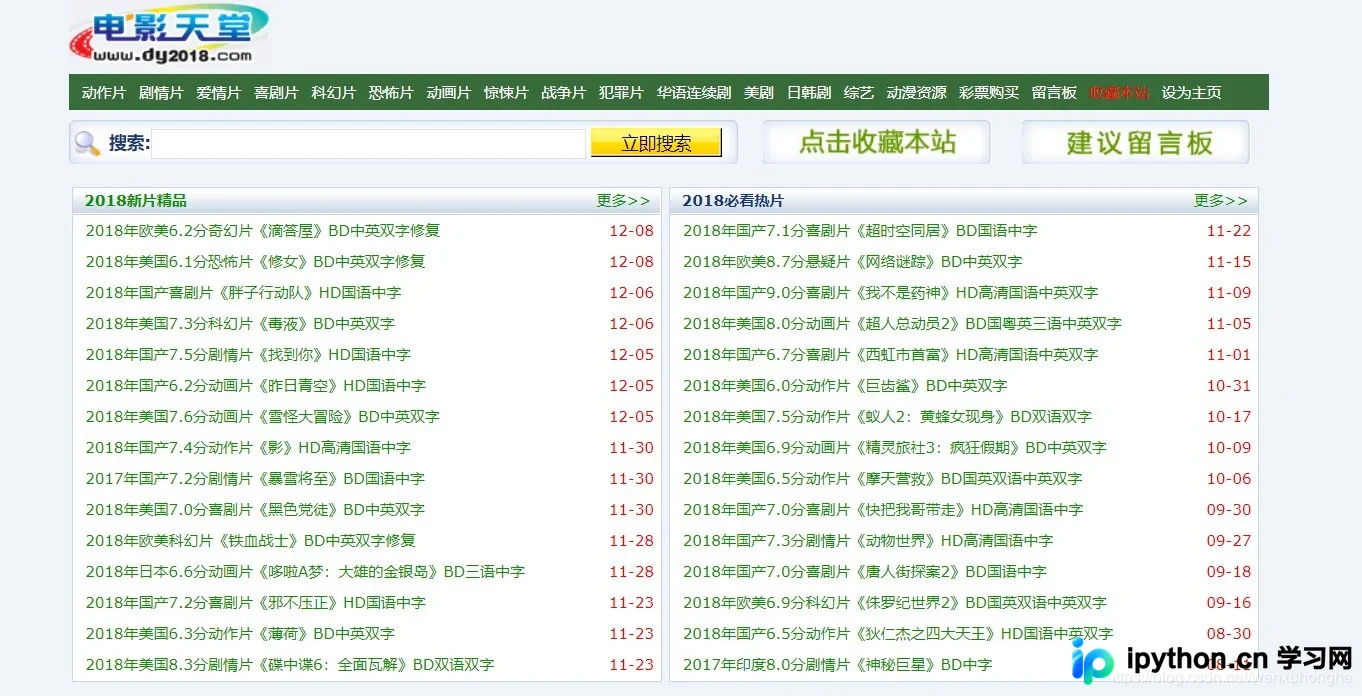
Task: Open the 爱情片 category
Action: pyautogui.click(x=219, y=93)
